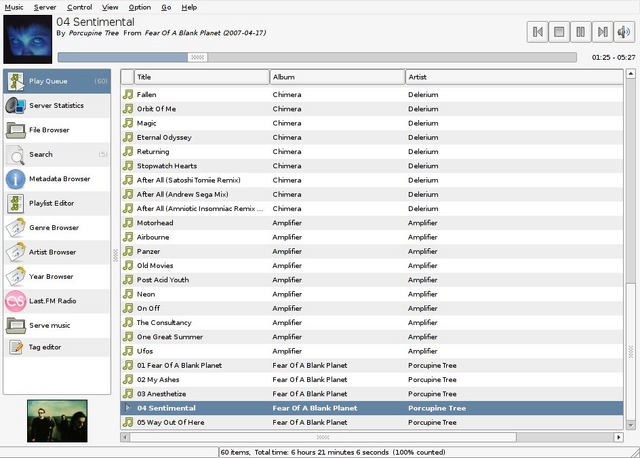Click the vertical scrollbar up arrow
Viewport: 640px width, 458px height.
click(x=631, y=74)
